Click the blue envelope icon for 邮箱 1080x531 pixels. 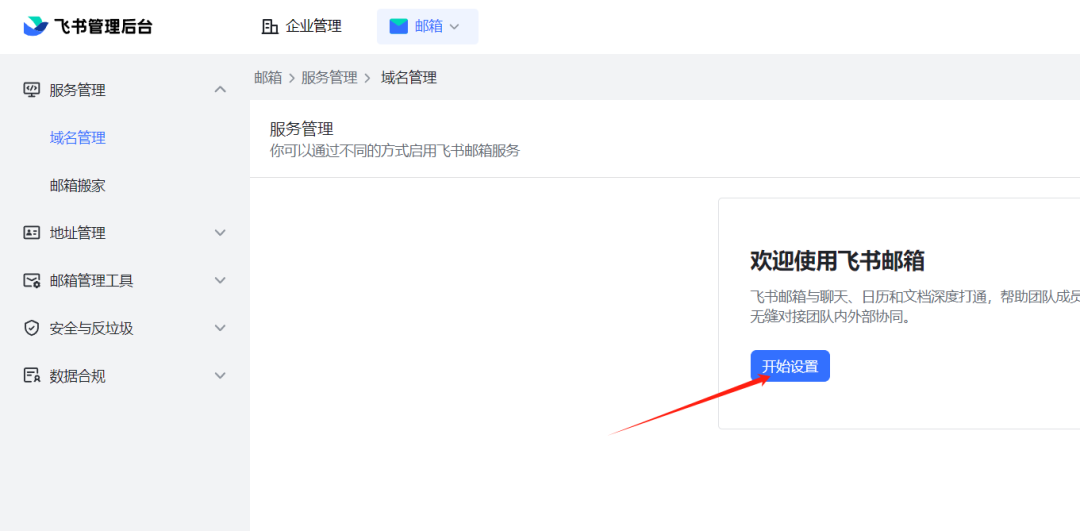(x=399, y=27)
